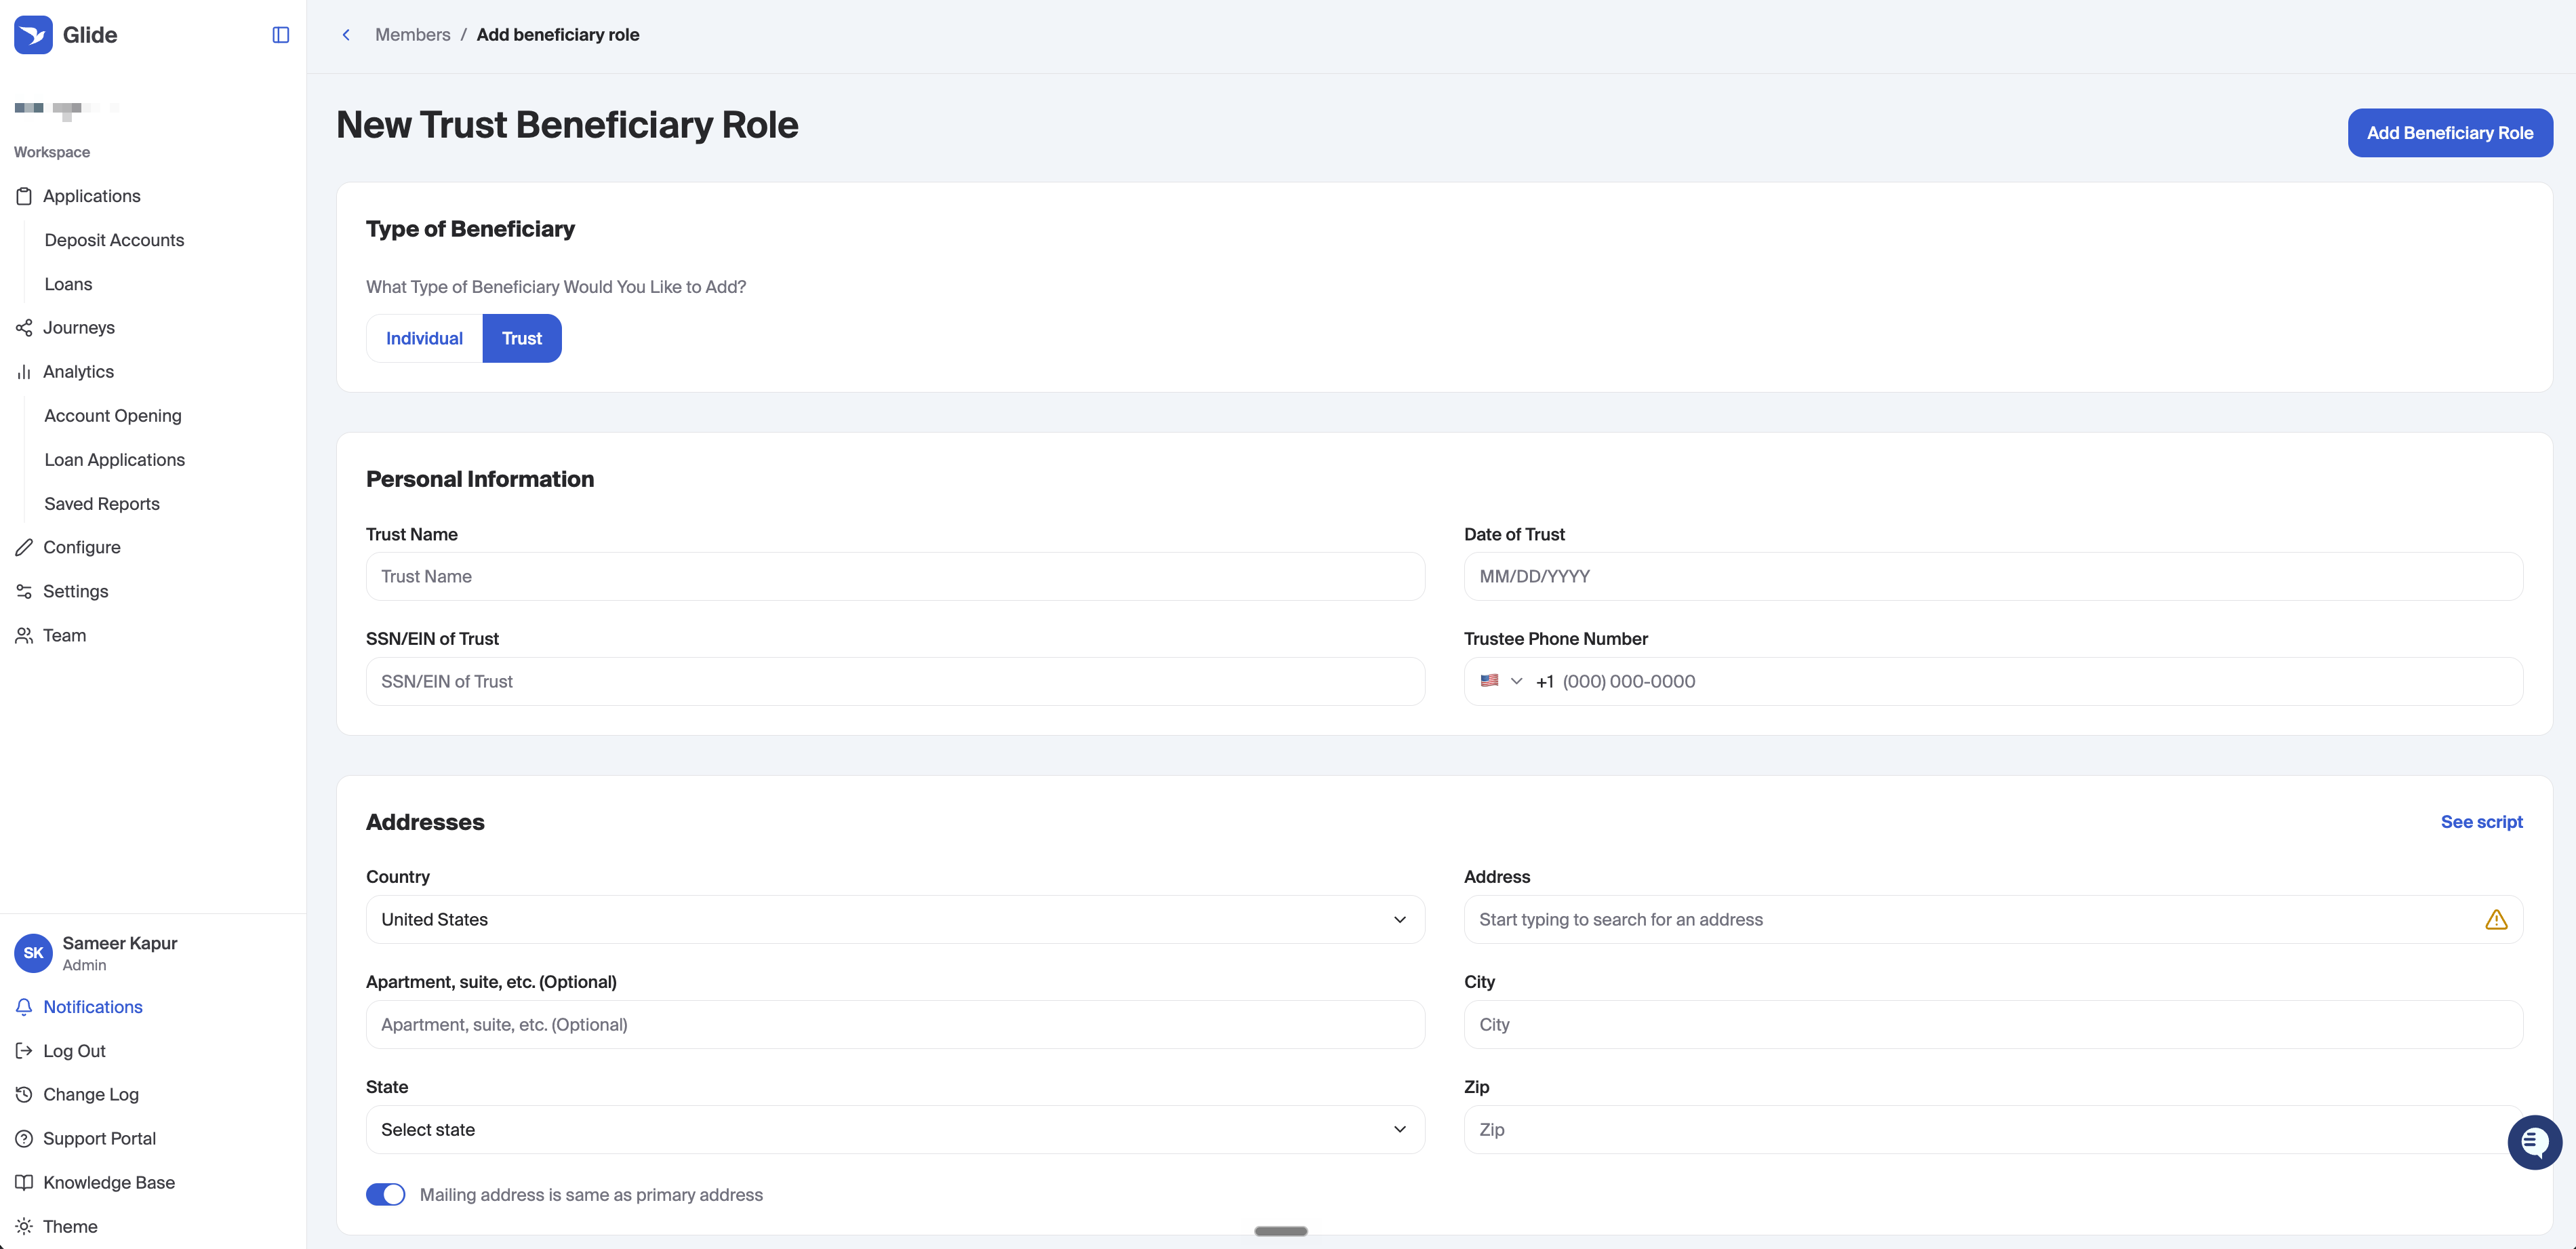Focus the Trust Name input field
Viewport: 2576px width, 1249px height.
click(895, 577)
